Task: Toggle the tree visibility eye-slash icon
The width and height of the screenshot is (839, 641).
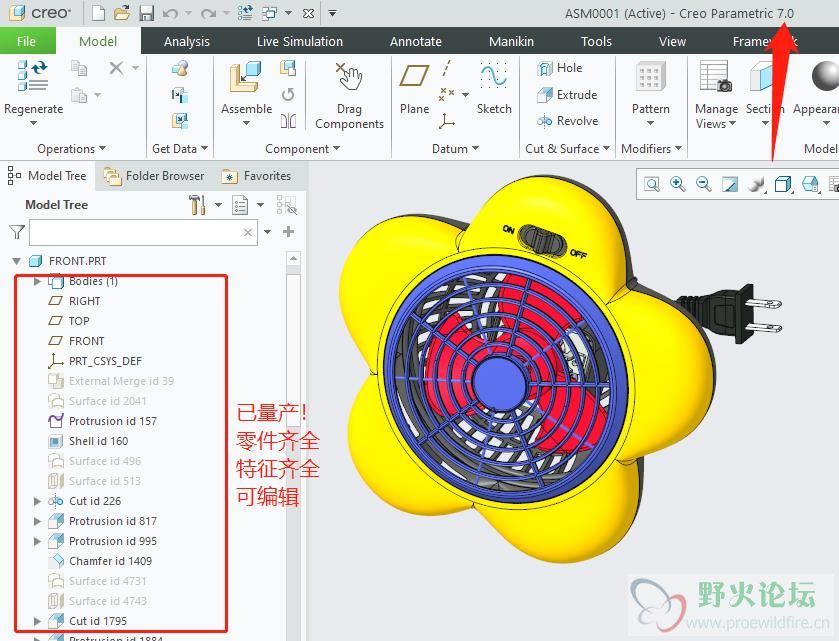Action: [287, 205]
